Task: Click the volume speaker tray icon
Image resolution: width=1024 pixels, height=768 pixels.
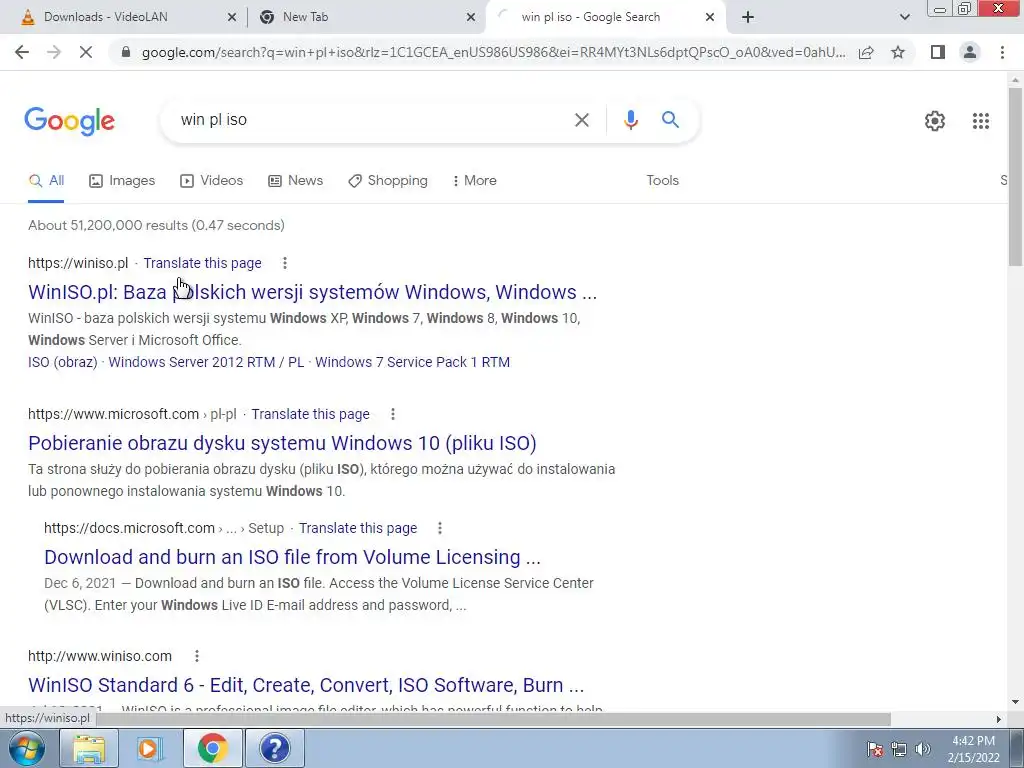Action: (x=923, y=749)
